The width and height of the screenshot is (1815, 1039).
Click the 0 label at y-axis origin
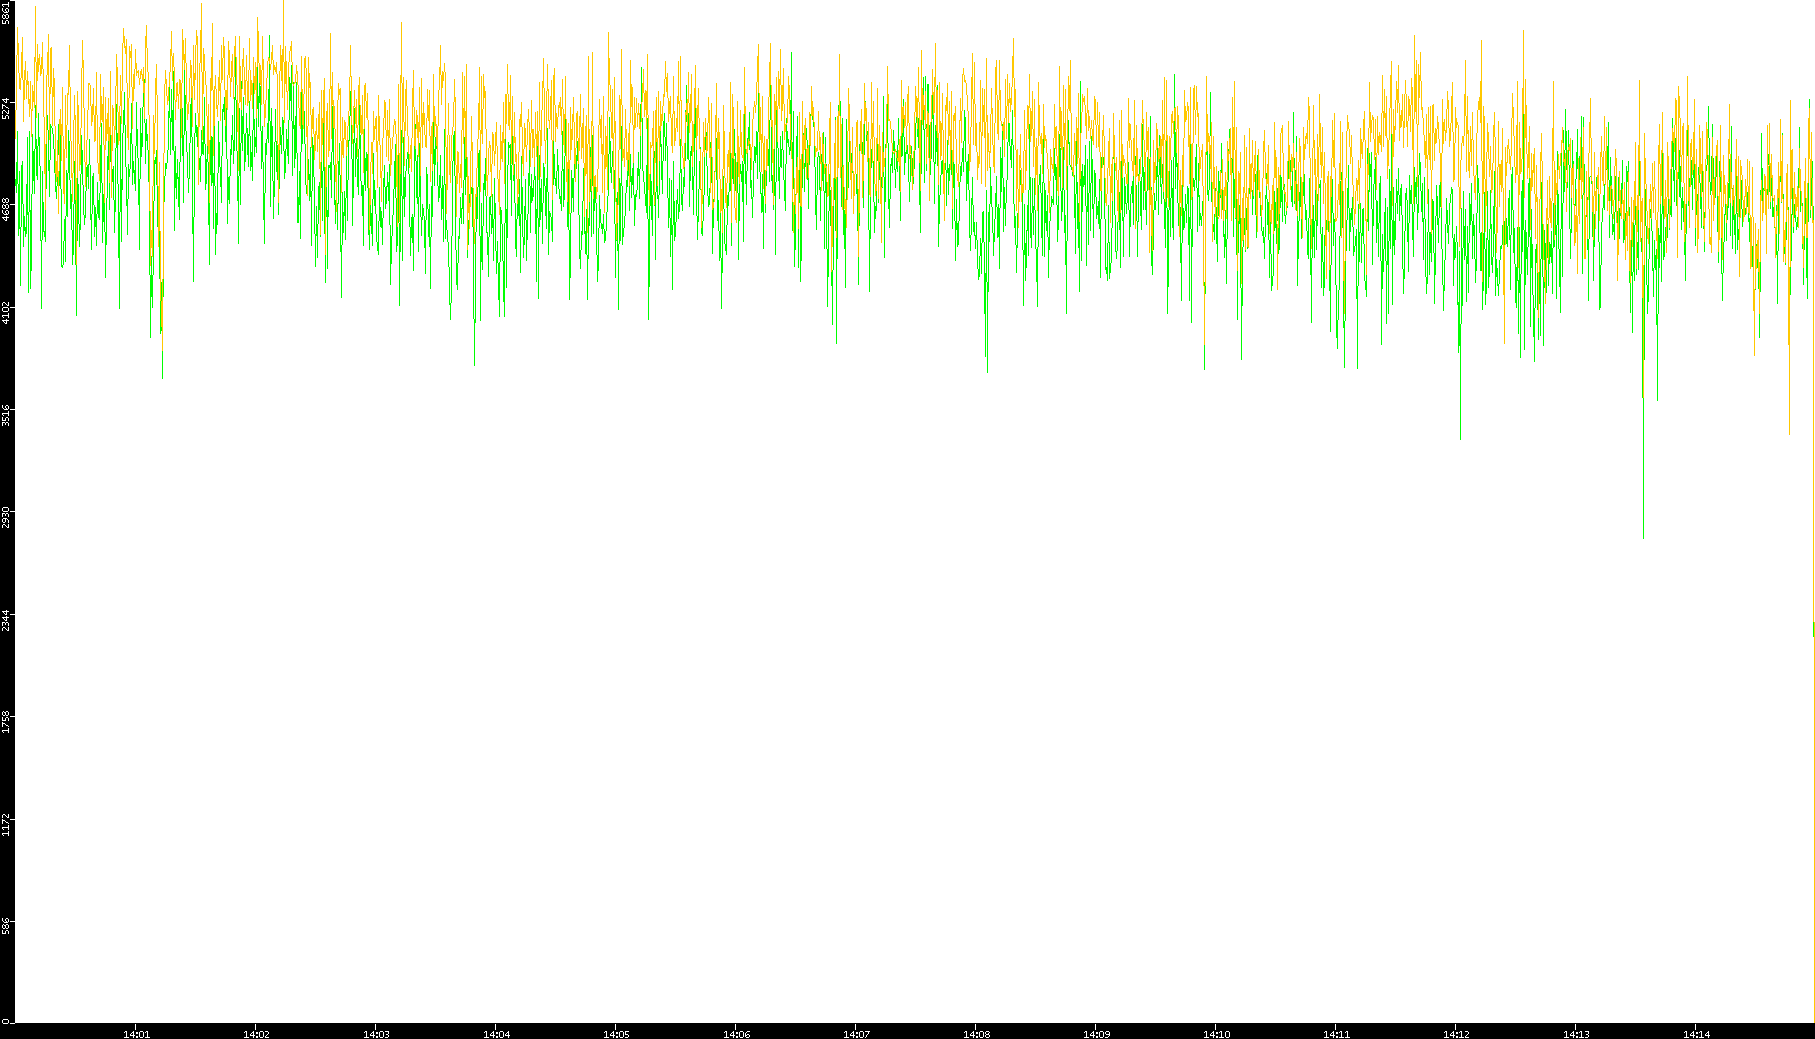(x=6, y=1021)
